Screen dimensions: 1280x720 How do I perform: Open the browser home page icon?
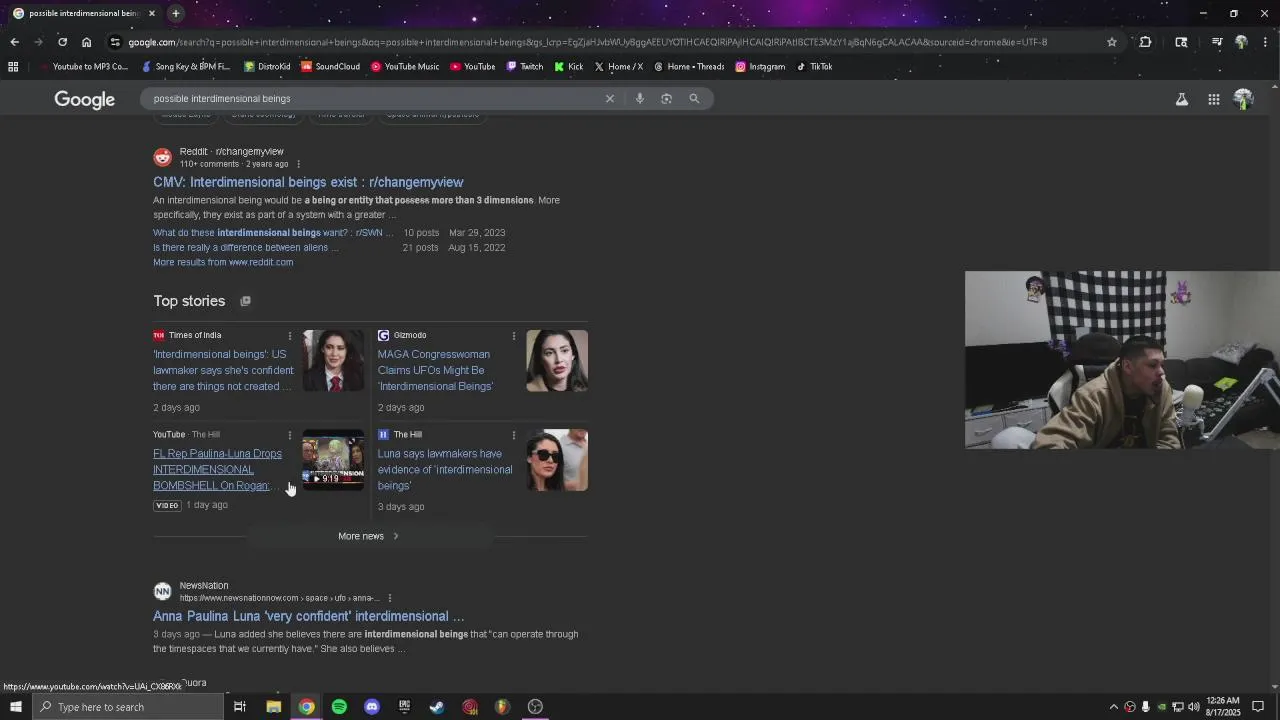click(x=86, y=42)
